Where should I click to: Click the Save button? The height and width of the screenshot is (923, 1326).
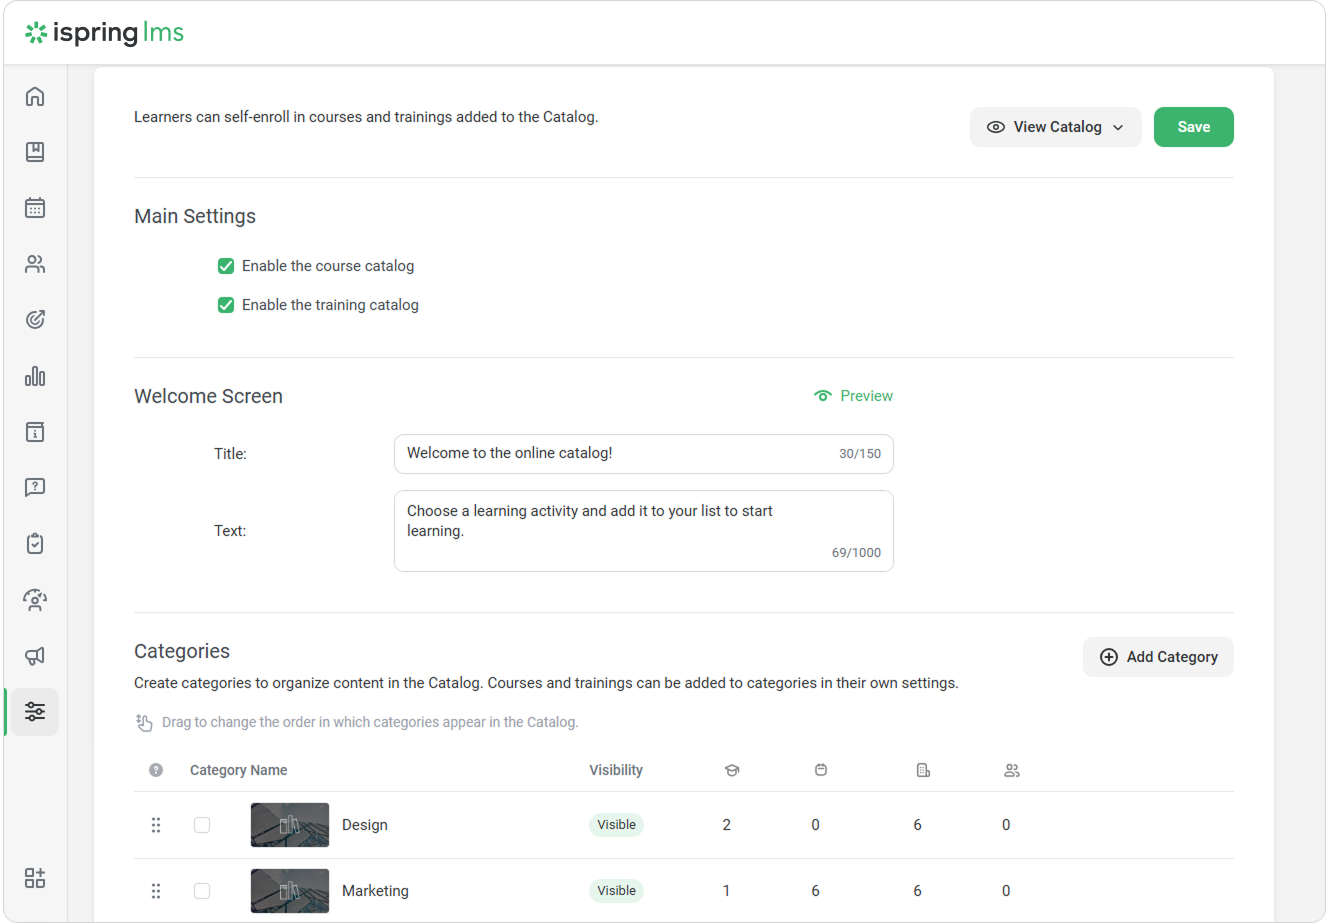pyautogui.click(x=1193, y=127)
